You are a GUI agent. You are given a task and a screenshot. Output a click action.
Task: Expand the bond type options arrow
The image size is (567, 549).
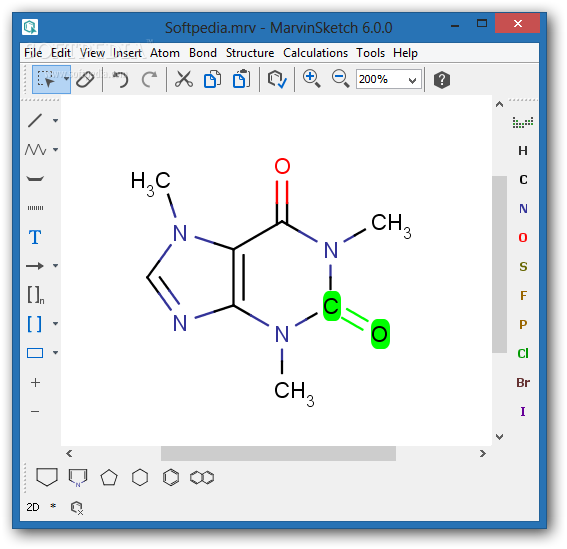[55, 120]
